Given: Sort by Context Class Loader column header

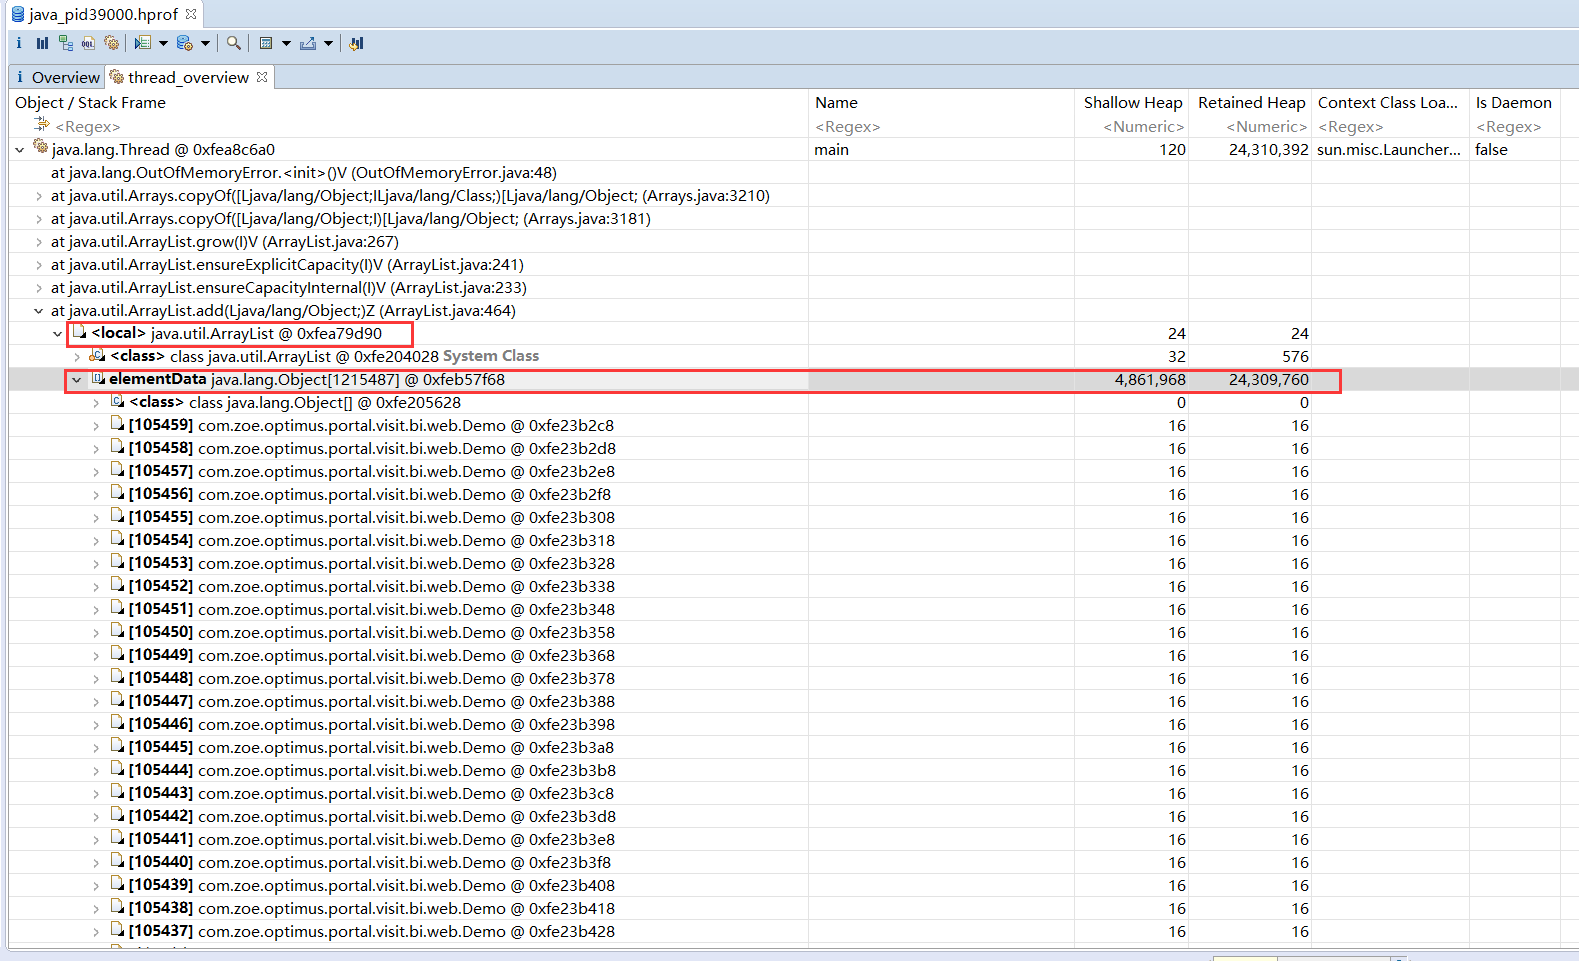Looking at the screenshot, I should point(1387,102).
